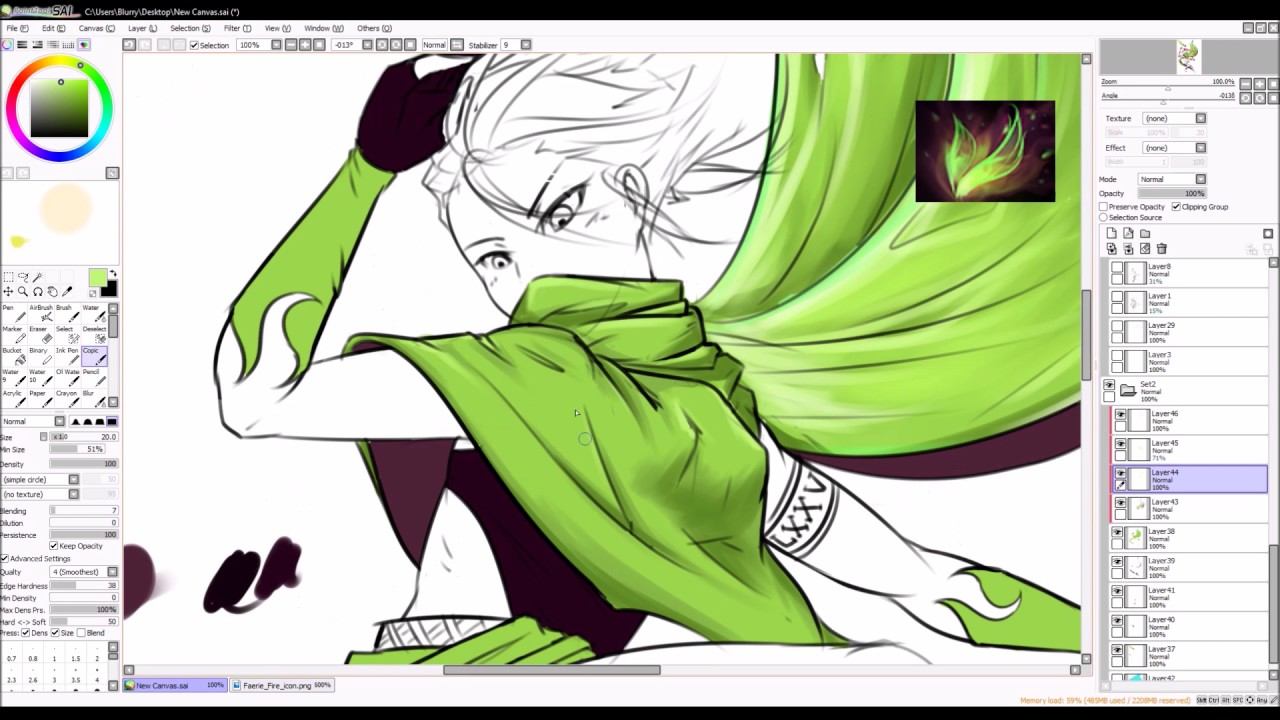
Task: Select Layer8 in the layer list
Action: pyautogui.click(x=1190, y=273)
